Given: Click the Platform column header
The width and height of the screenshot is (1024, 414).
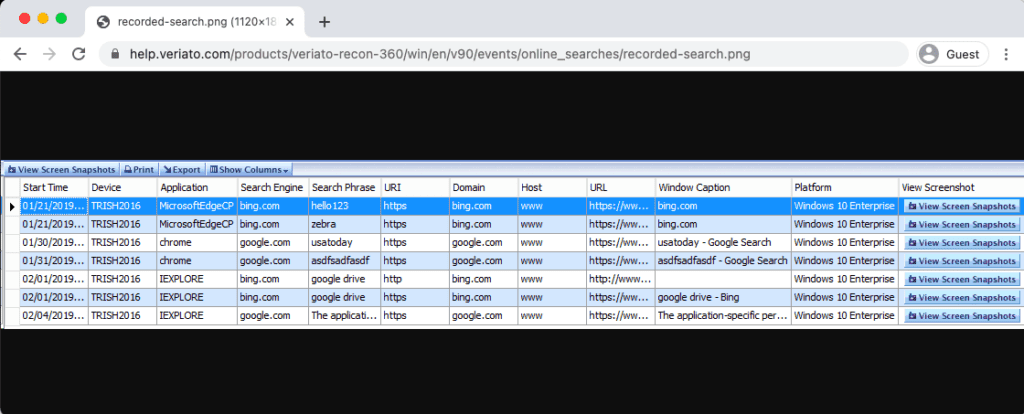Looking at the screenshot, I should pyautogui.click(x=845, y=187).
